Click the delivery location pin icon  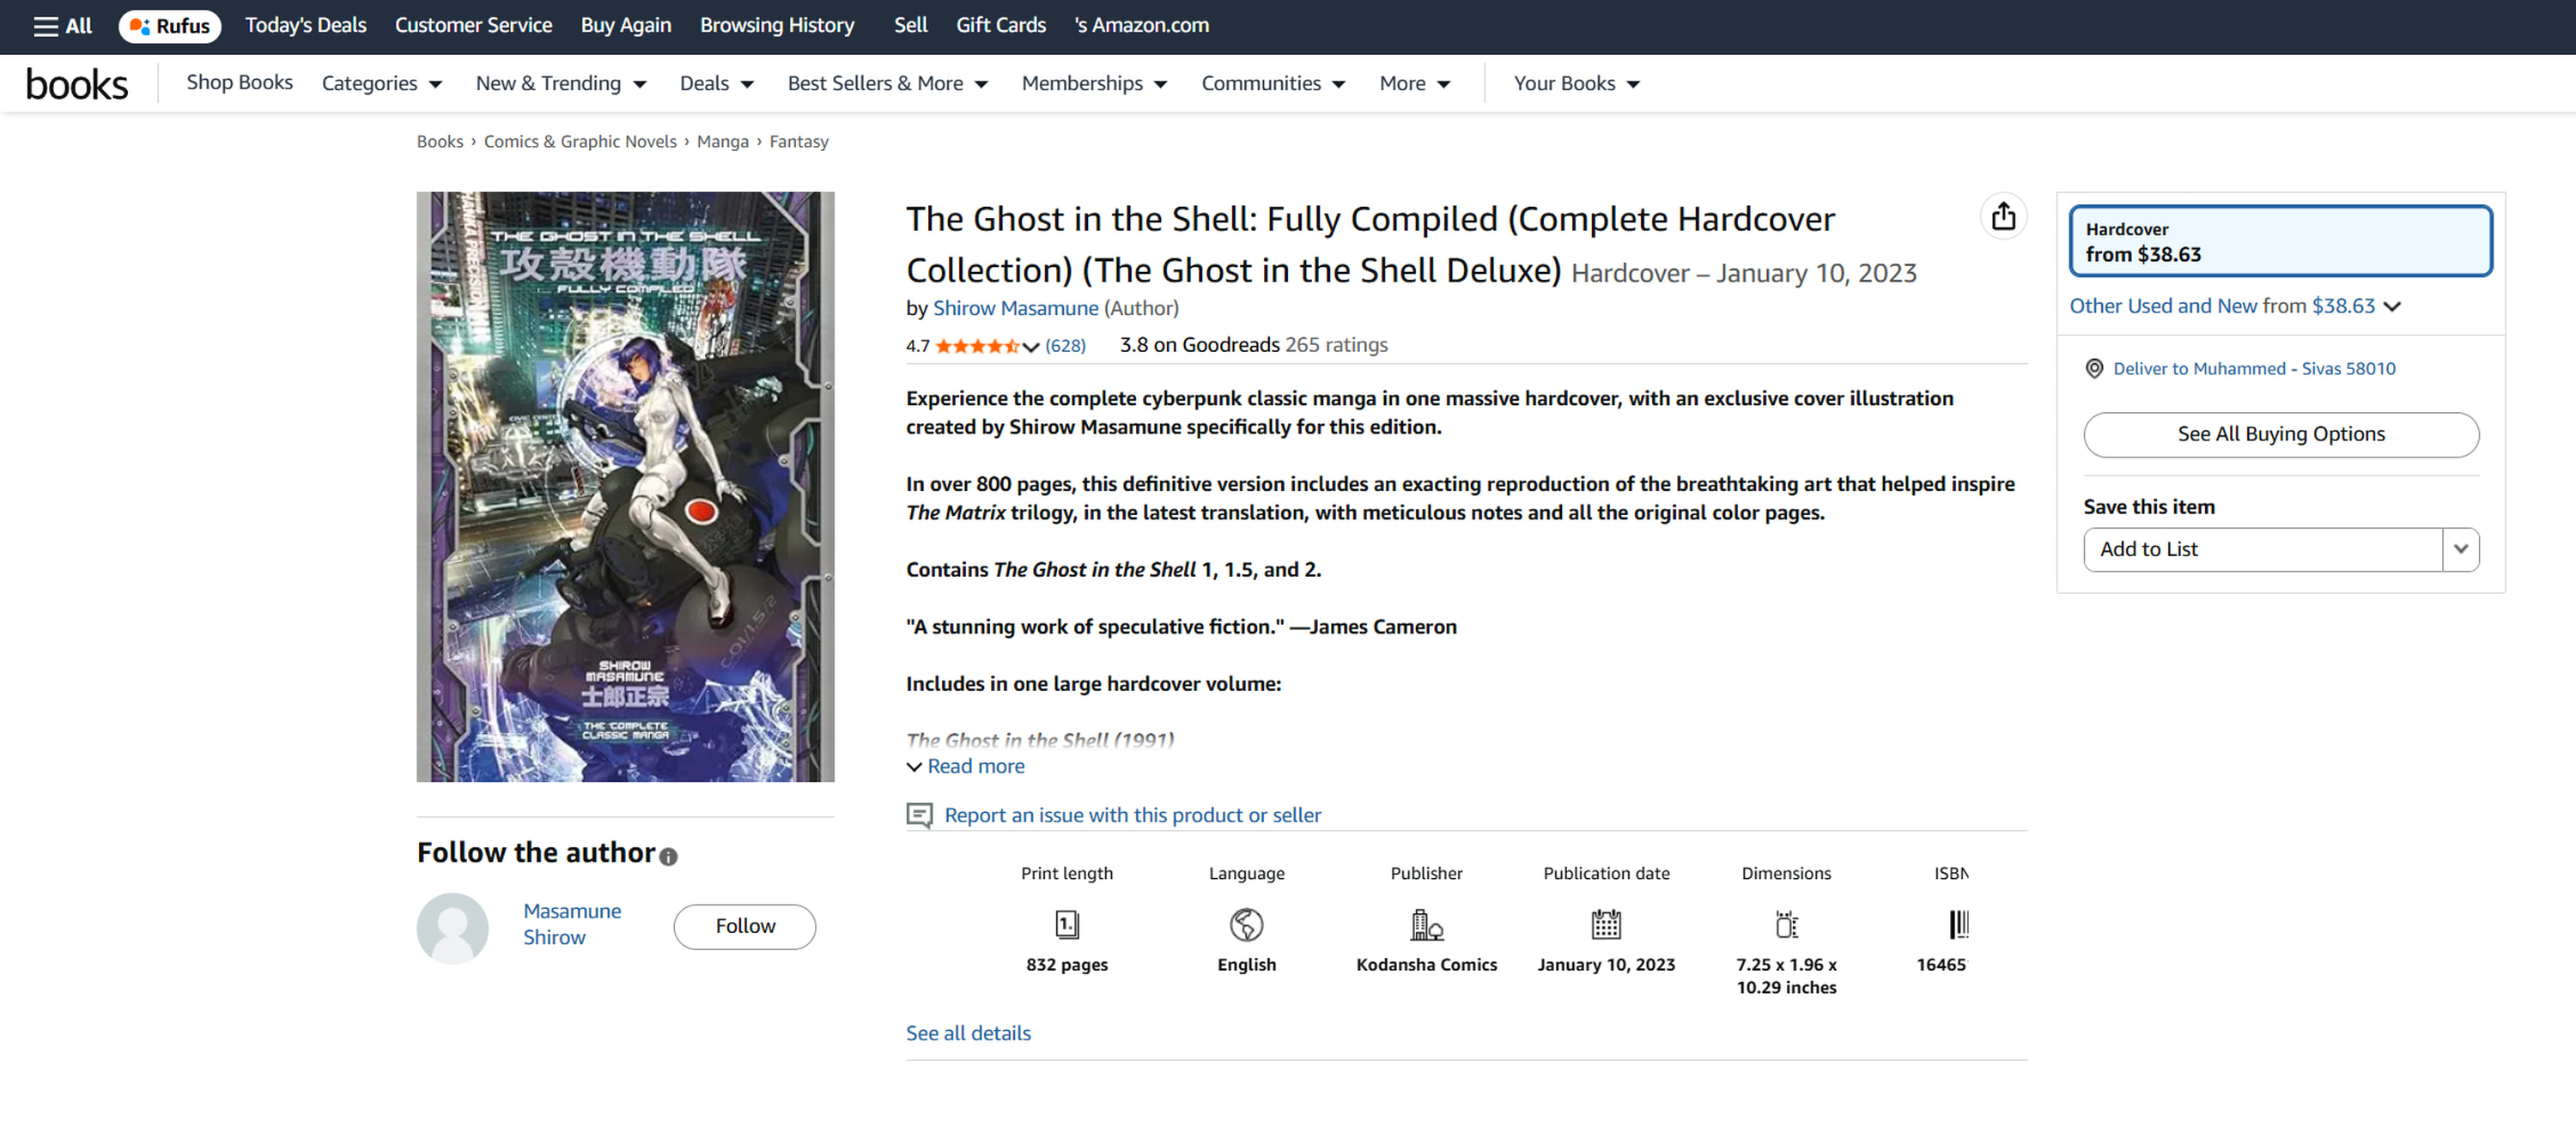[2093, 368]
